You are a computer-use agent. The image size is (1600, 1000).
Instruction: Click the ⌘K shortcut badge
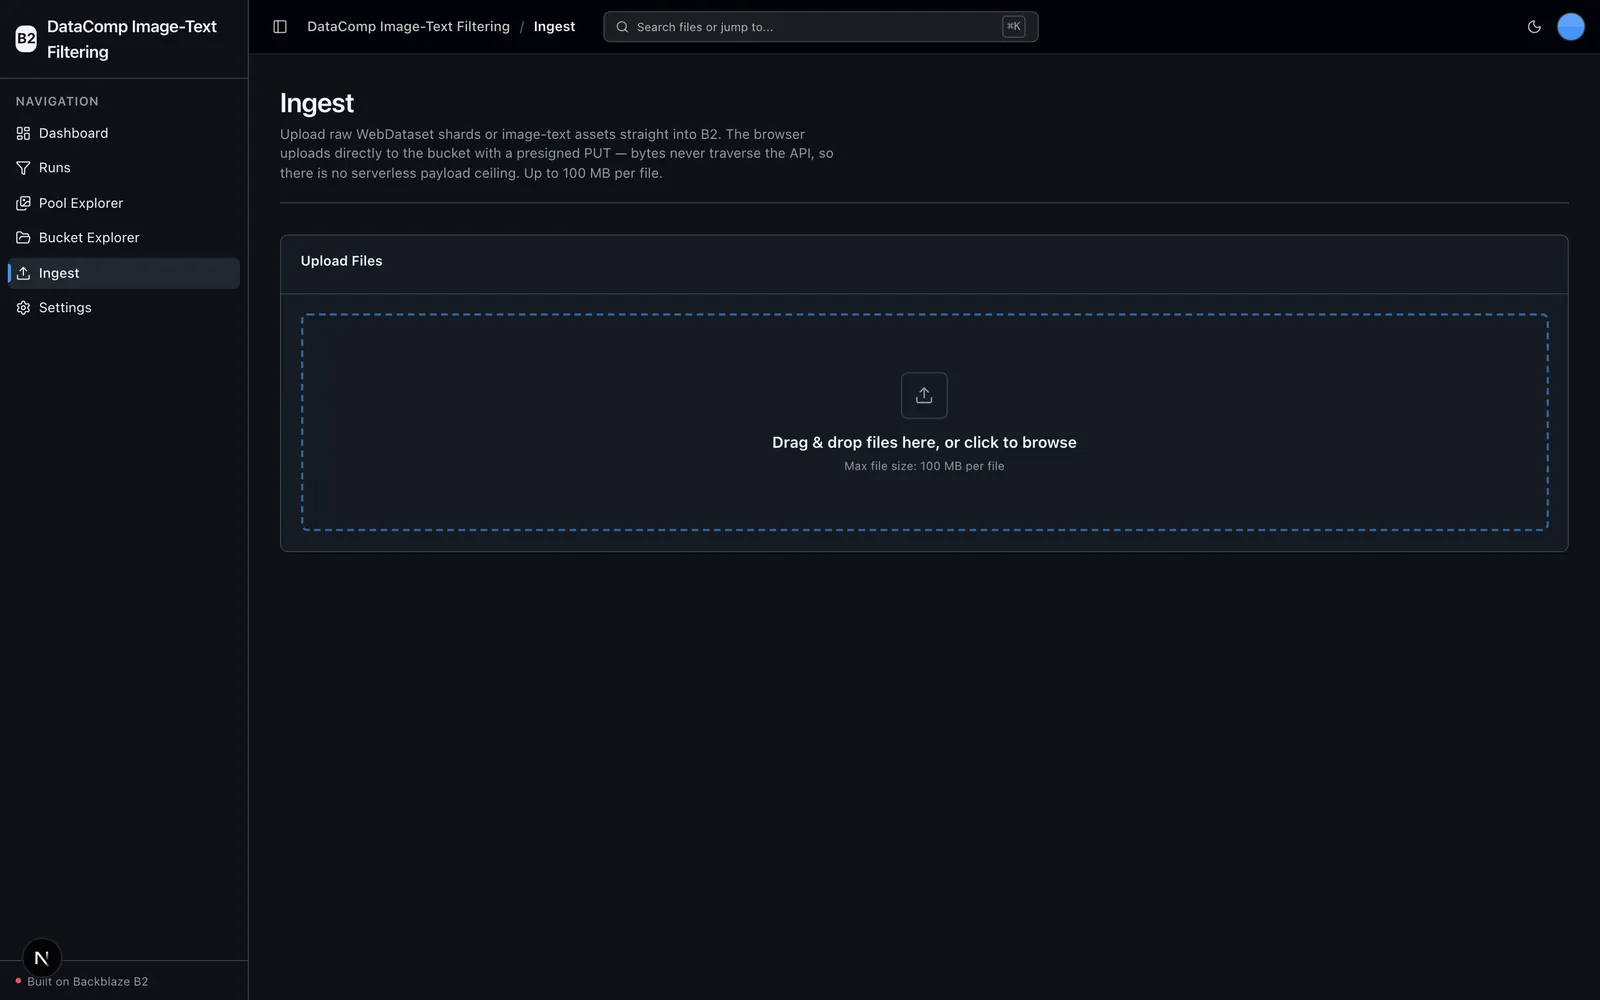(x=1013, y=27)
